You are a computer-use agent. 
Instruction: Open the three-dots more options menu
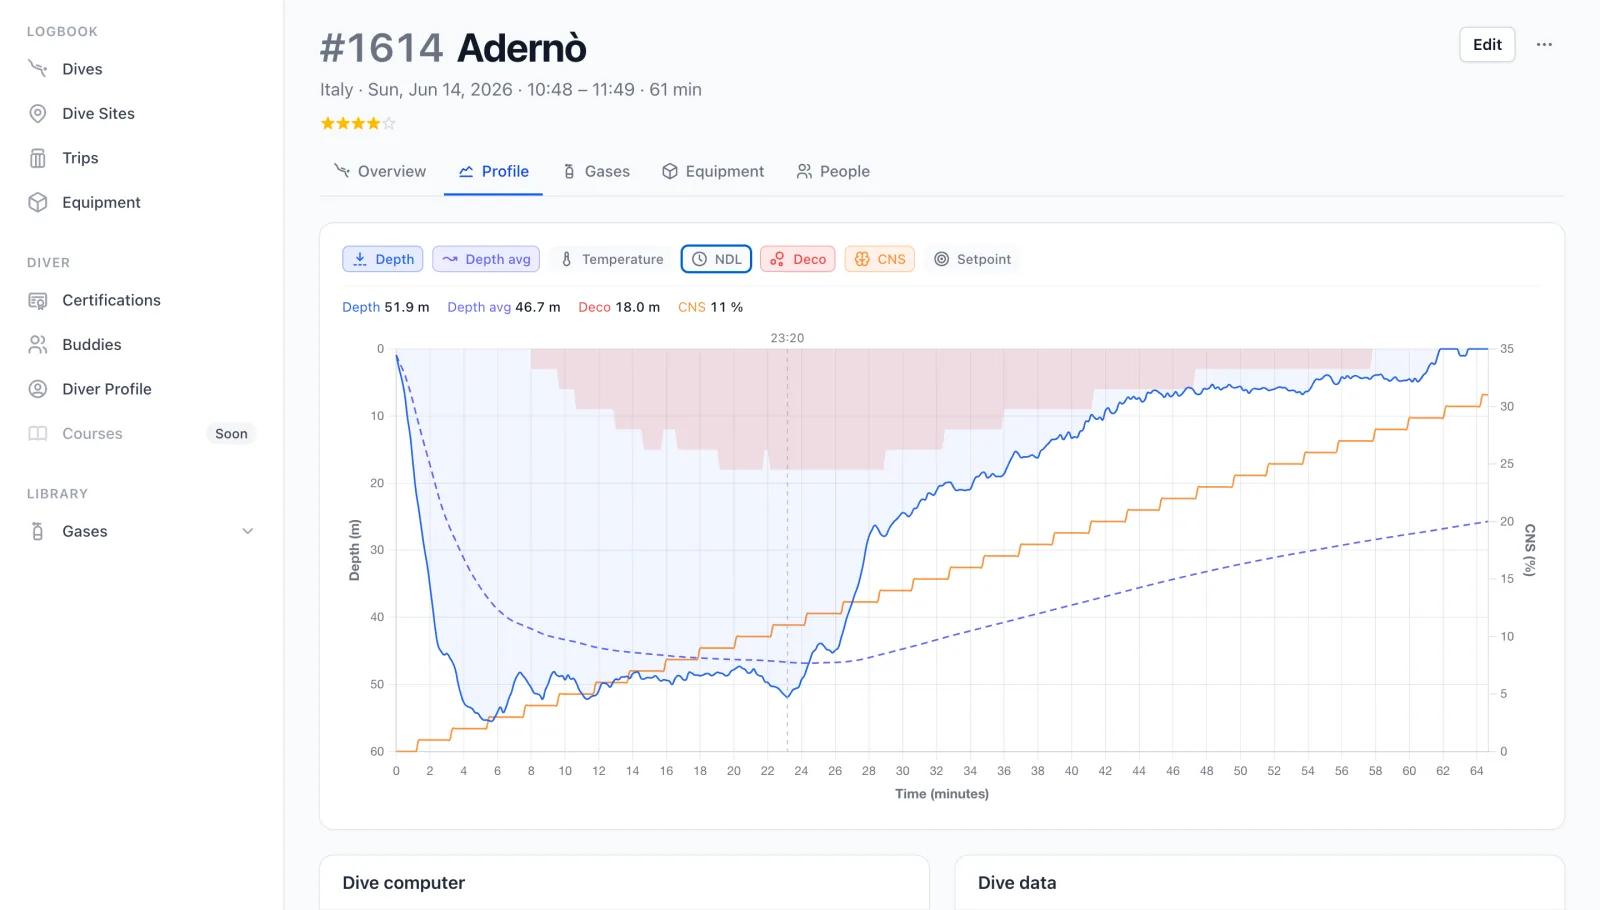coord(1544,44)
